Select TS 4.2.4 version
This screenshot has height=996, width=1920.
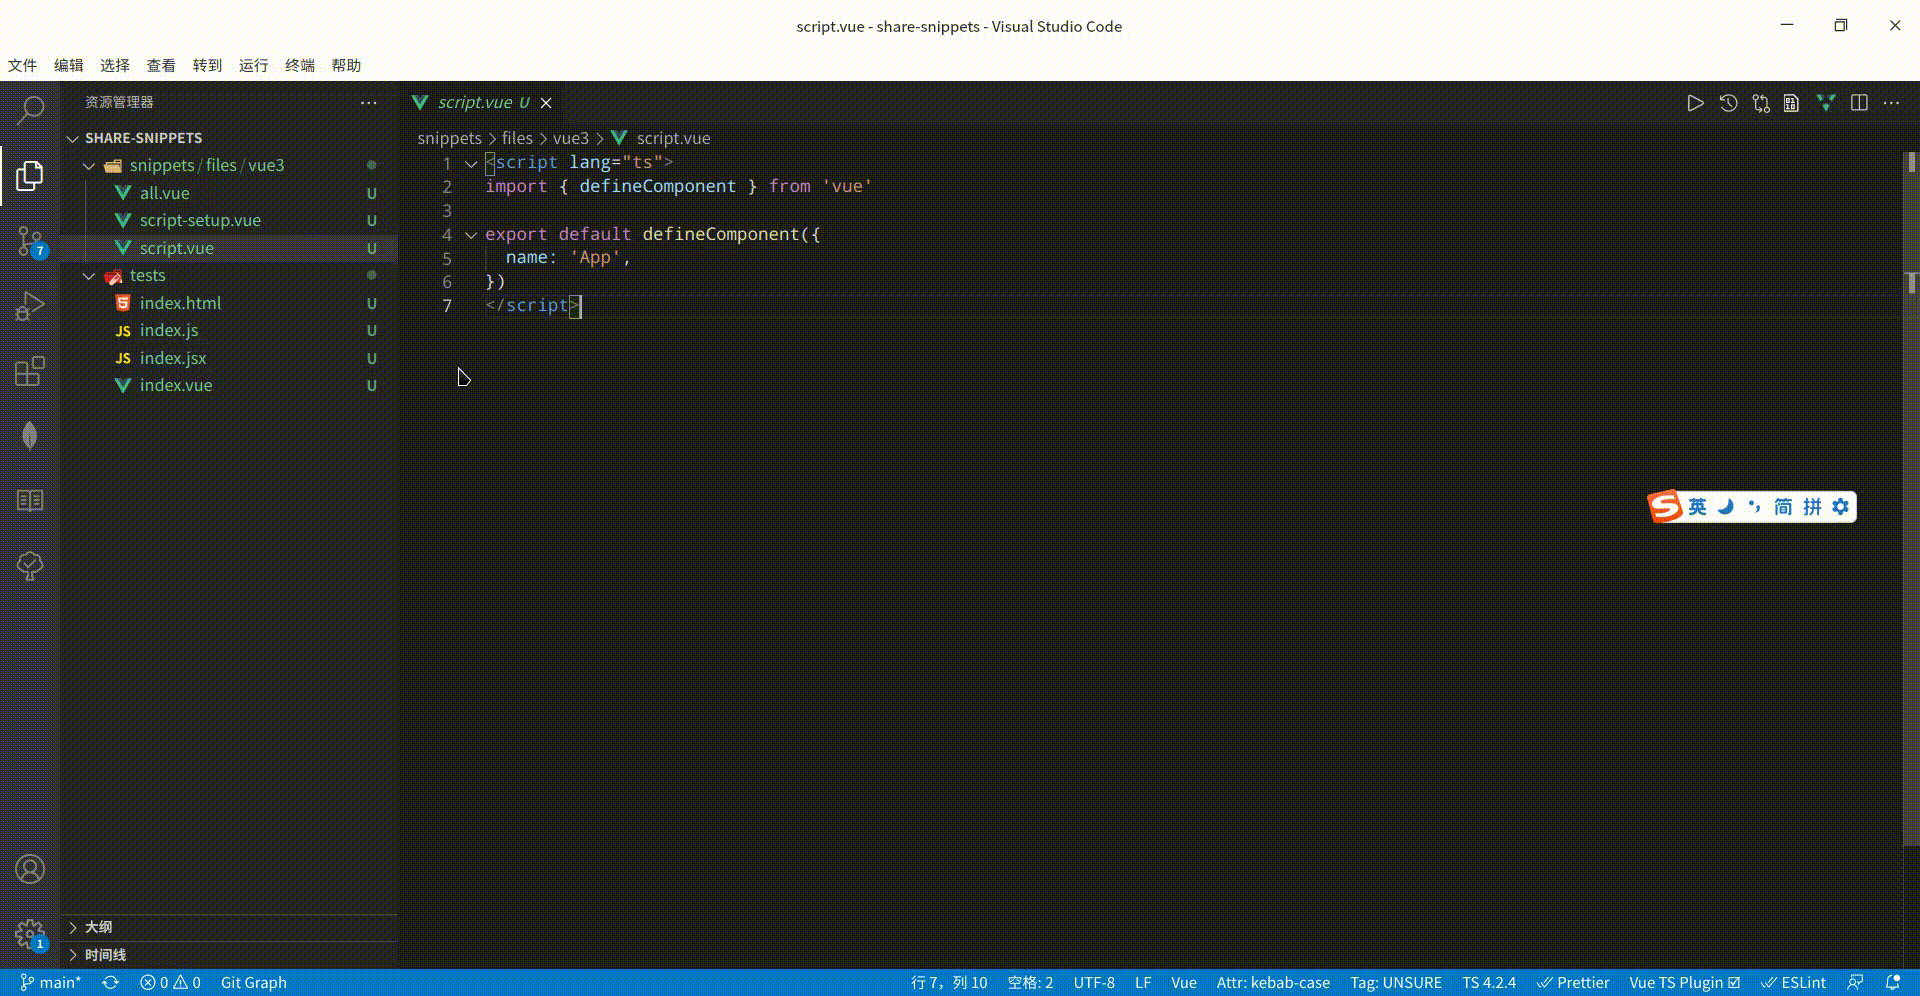click(1489, 982)
